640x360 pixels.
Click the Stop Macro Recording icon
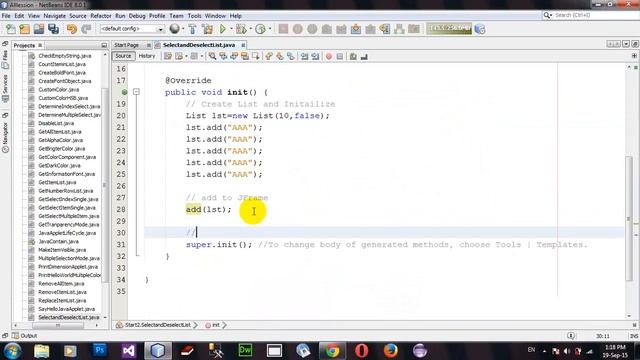coord(340,56)
